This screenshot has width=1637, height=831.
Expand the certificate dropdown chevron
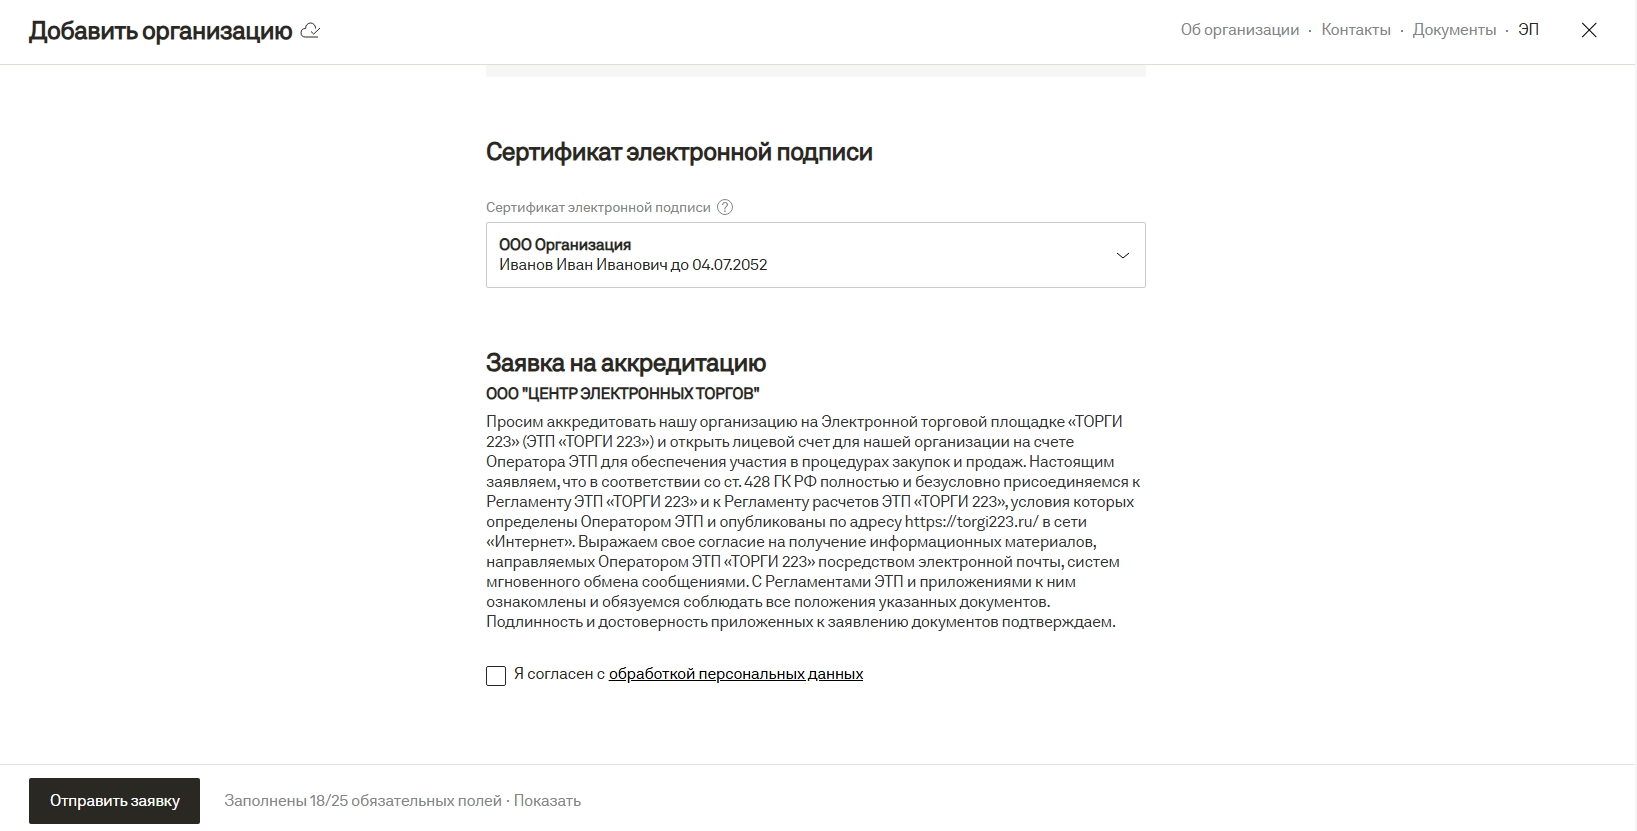(x=1122, y=255)
